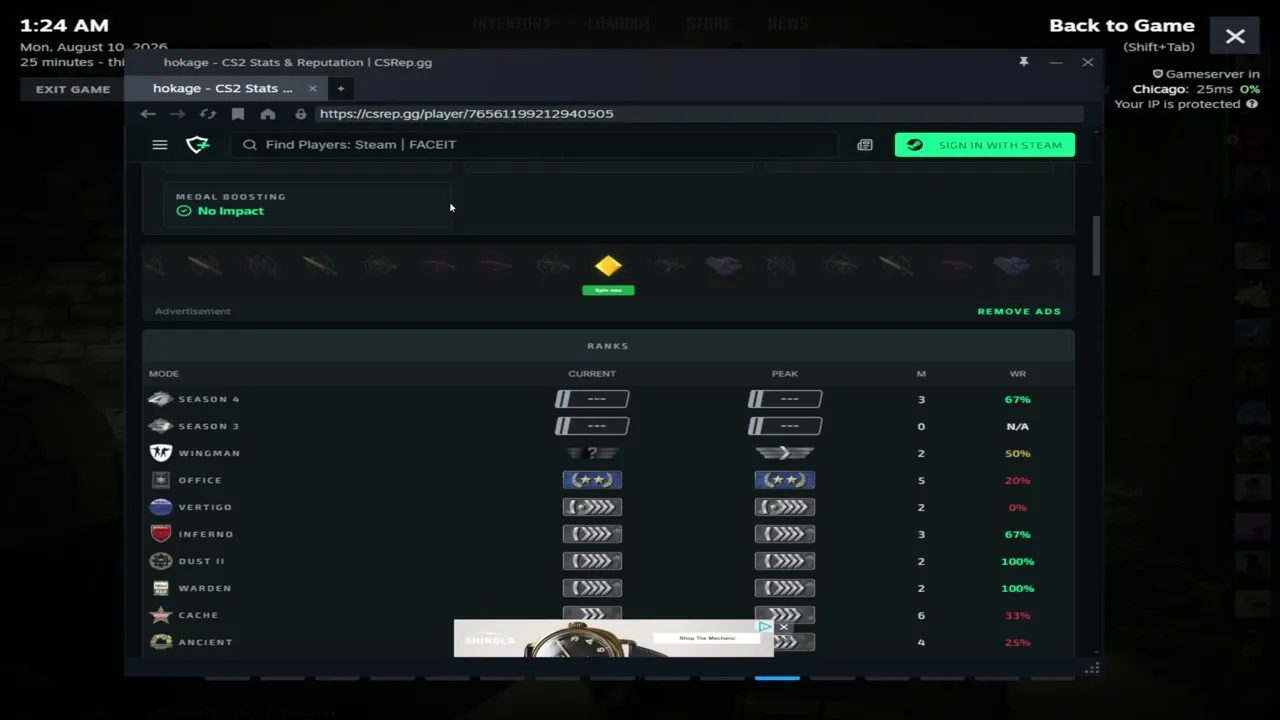1280x720 pixels.
Task: Open the CSRep hamburger menu
Action: pyautogui.click(x=160, y=145)
